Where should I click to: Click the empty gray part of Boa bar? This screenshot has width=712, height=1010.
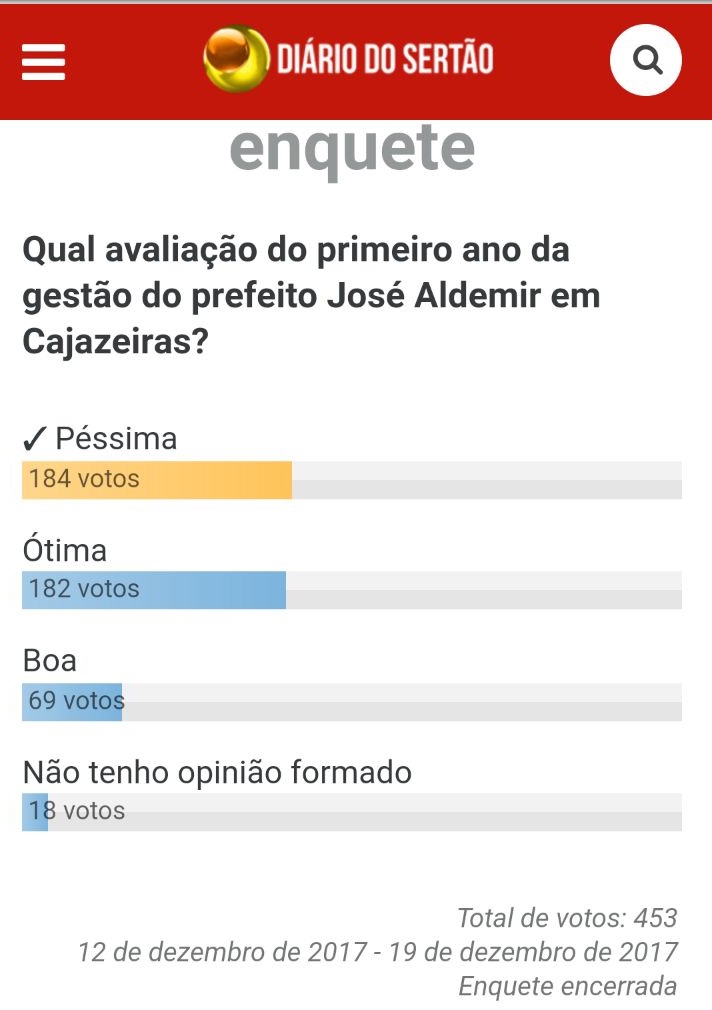[401, 701]
